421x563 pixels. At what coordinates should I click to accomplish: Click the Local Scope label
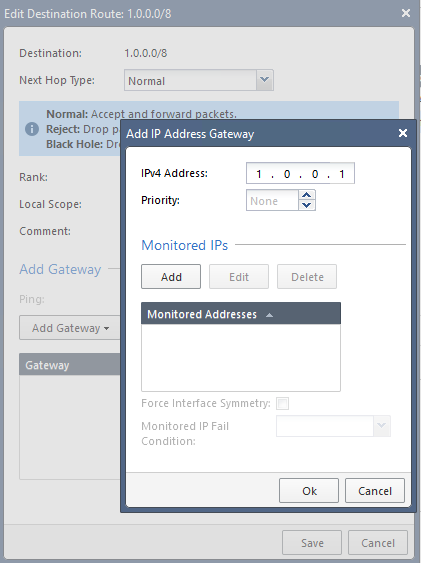click(x=51, y=204)
